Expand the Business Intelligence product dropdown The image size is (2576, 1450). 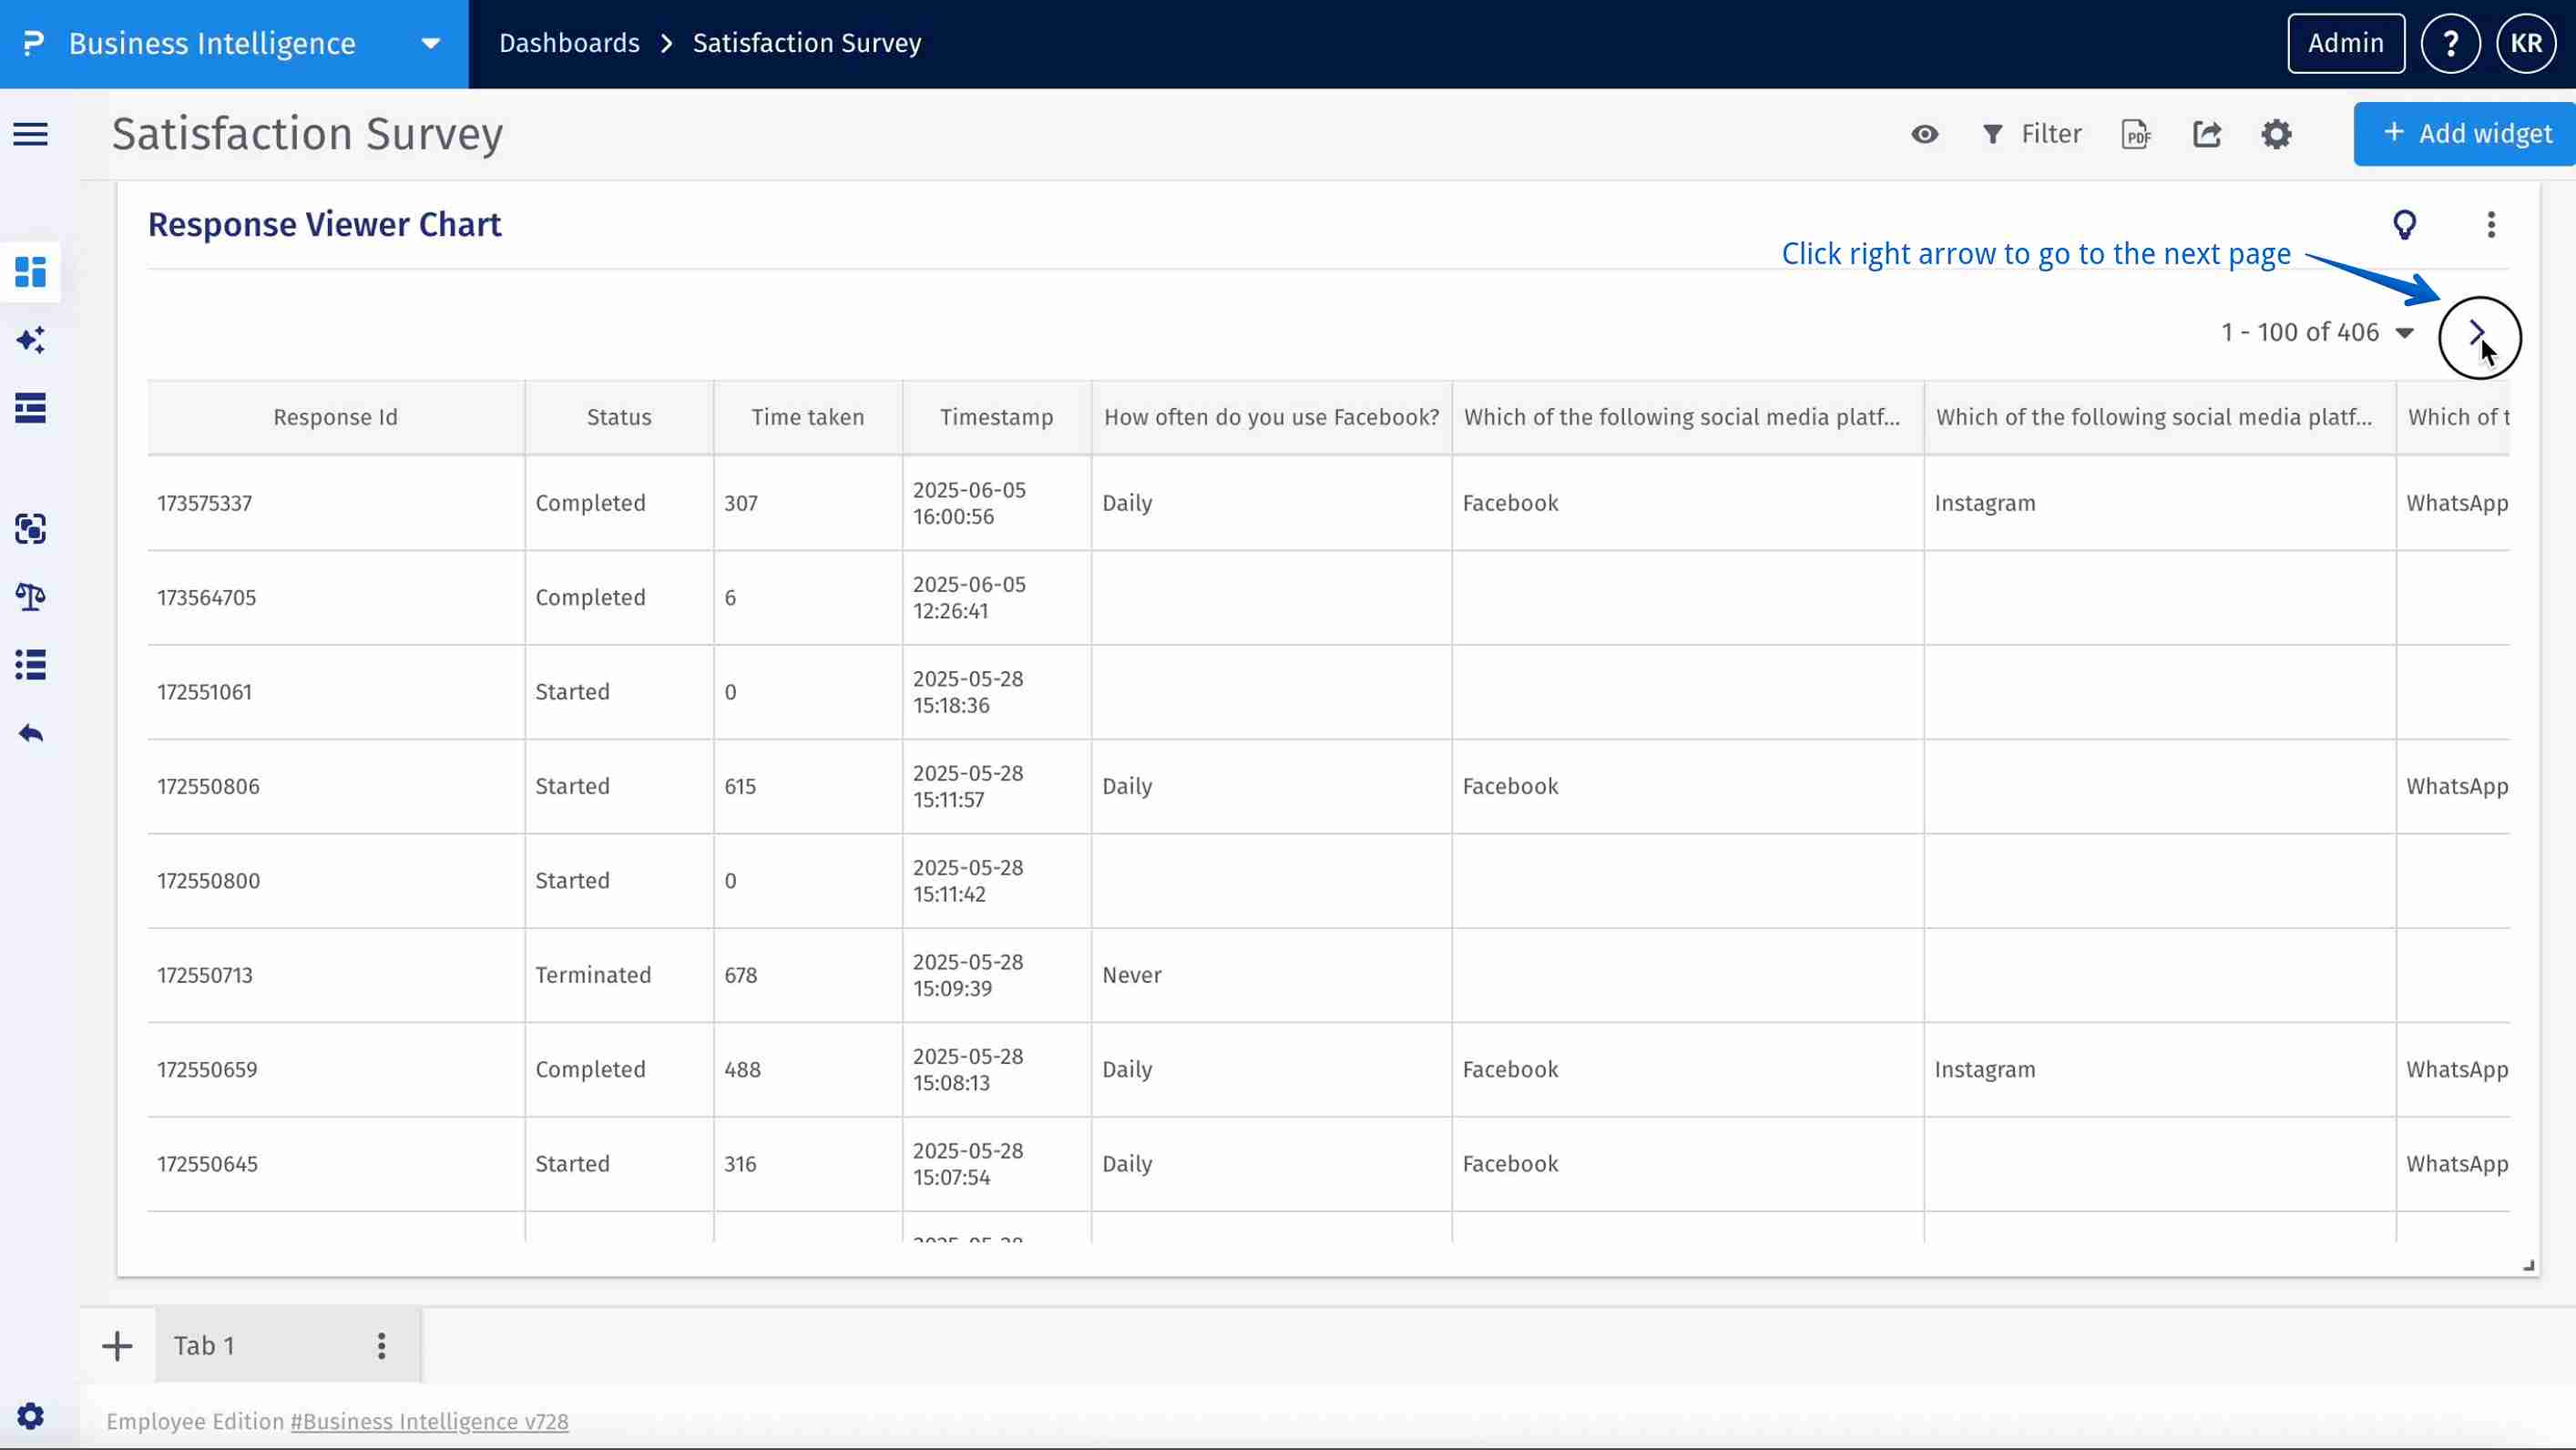coord(430,44)
